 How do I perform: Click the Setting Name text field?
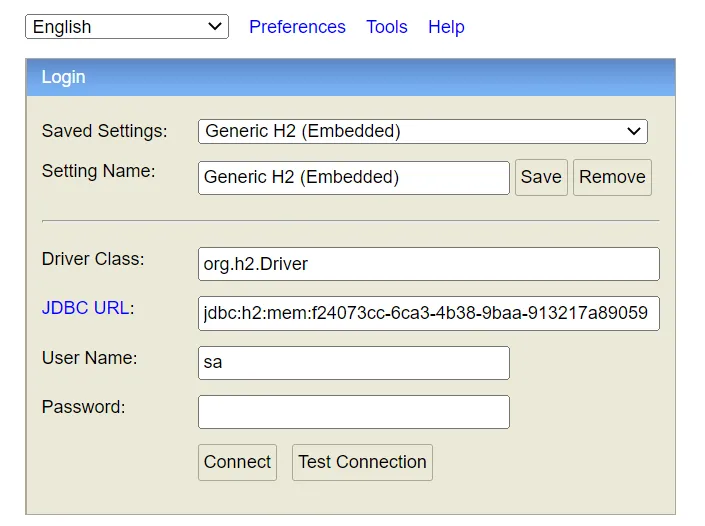point(353,178)
